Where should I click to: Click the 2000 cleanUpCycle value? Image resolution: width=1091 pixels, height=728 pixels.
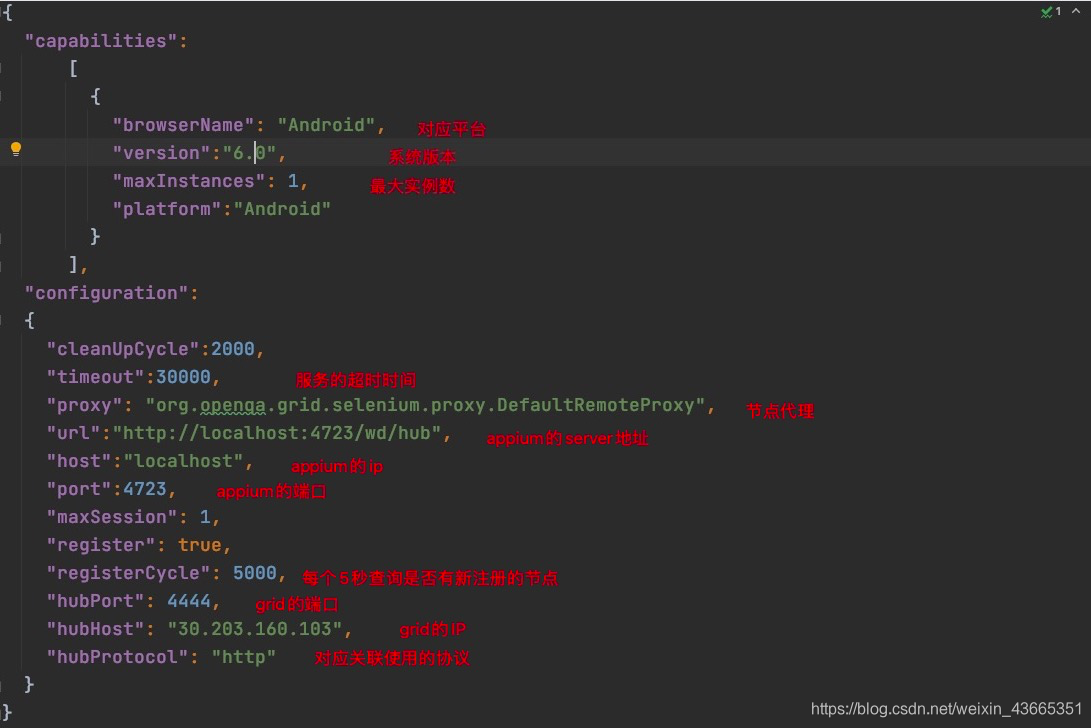click(233, 349)
